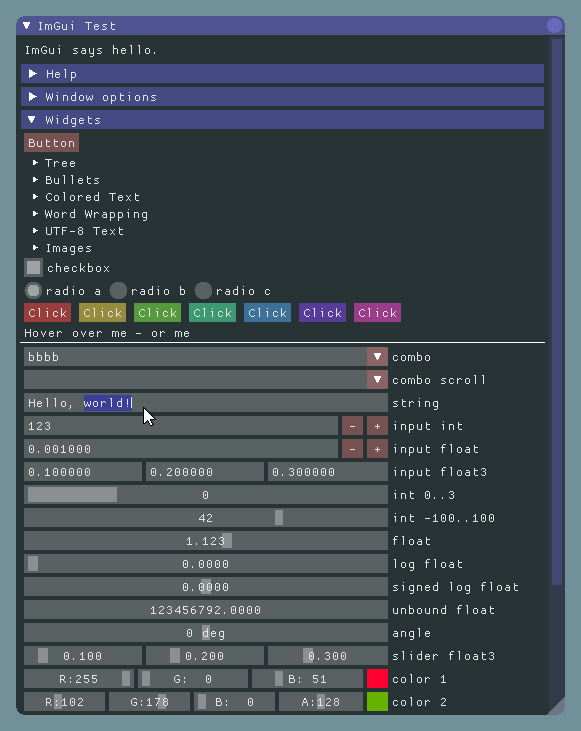
Task: Open the red color 1 swatch
Action: pos(377,678)
